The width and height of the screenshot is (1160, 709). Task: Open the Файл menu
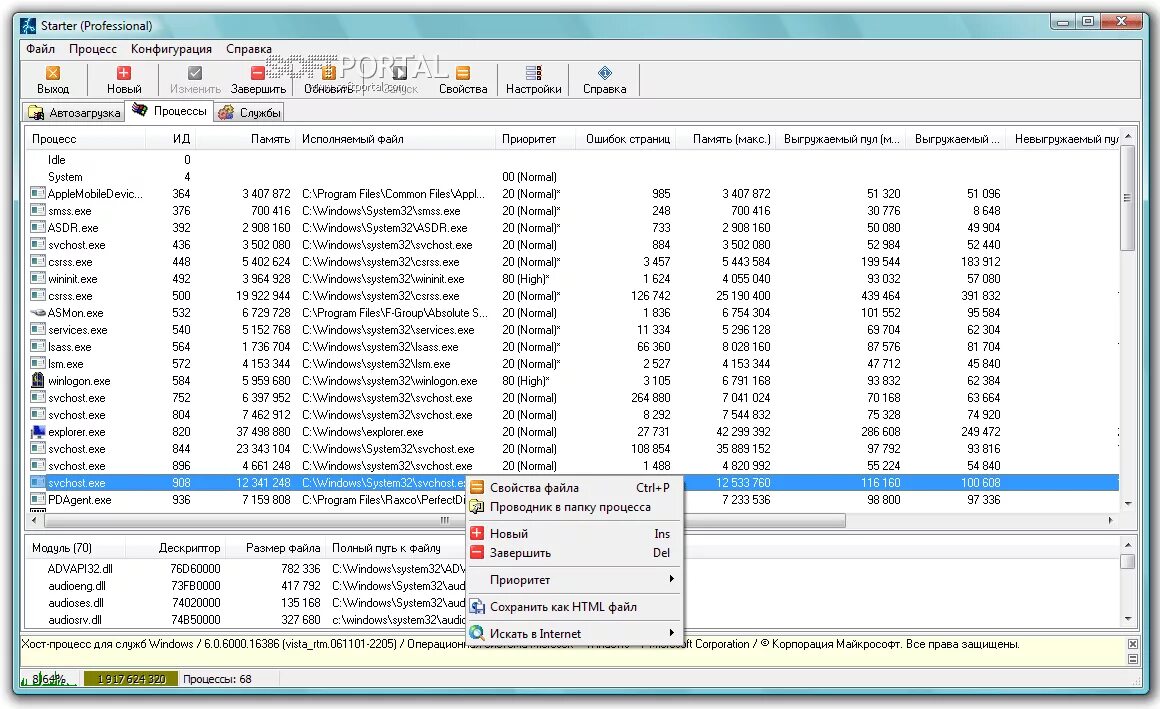tap(41, 49)
